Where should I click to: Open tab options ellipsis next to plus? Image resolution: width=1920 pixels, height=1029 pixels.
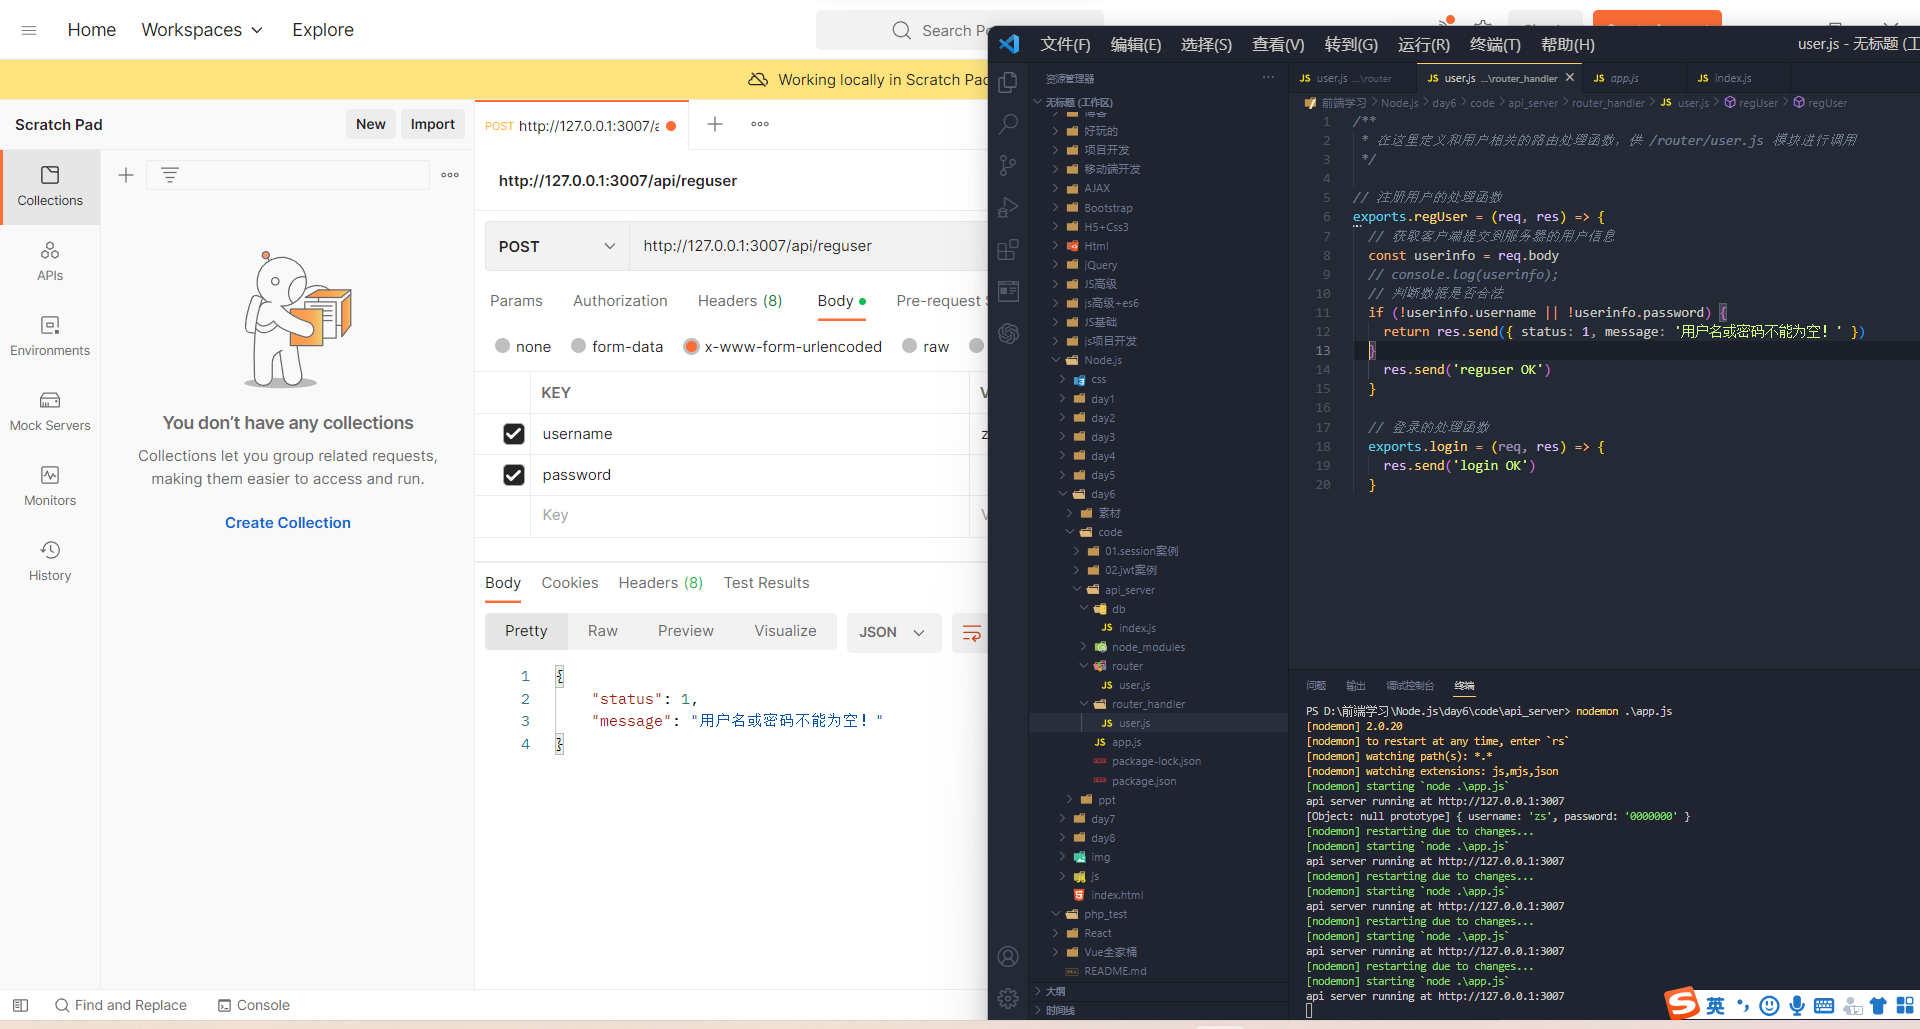tap(760, 124)
